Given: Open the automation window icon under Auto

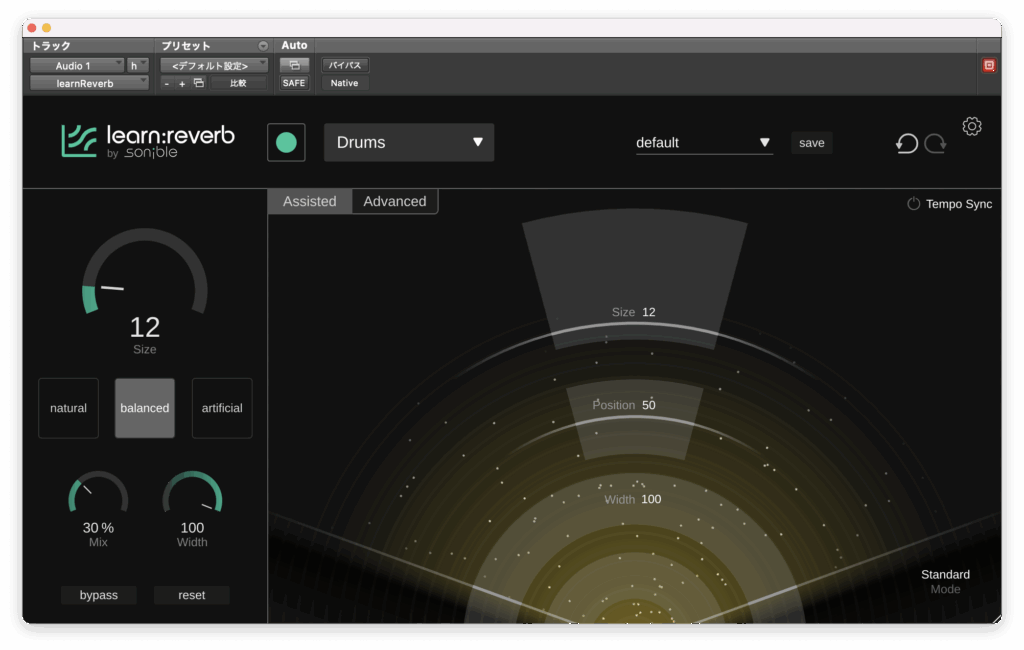Looking at the screenshot, I should pyautogui.click(x=294, y=65).
